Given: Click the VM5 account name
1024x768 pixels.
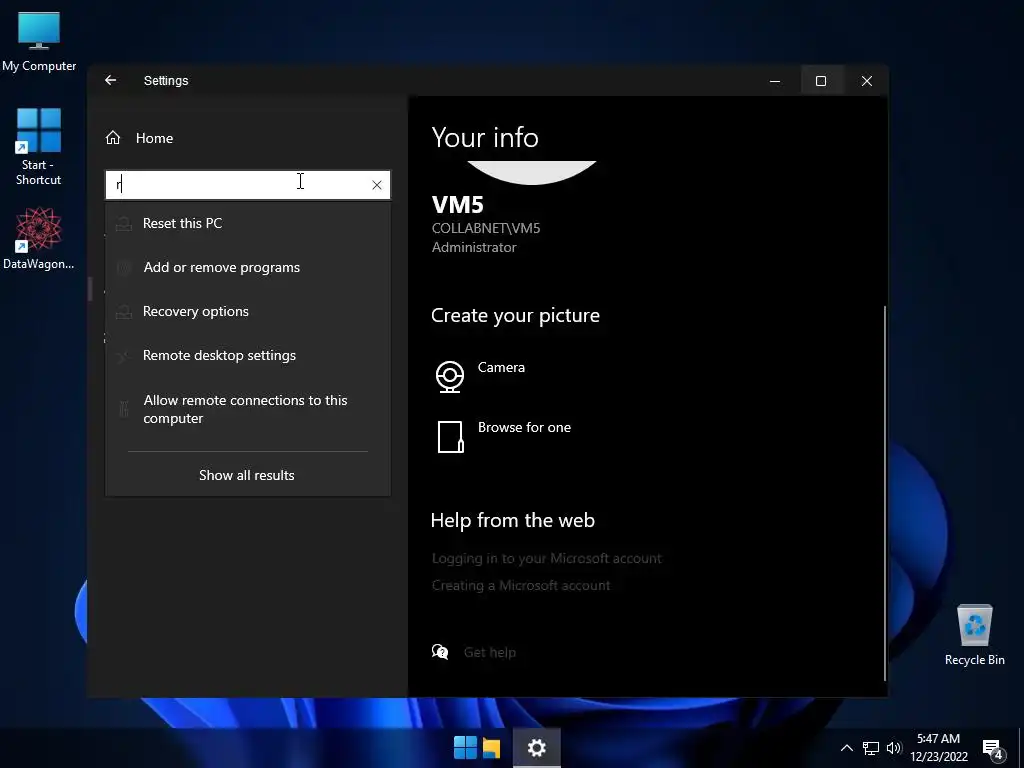Looking at the screenshot, I should click(458, 204).
